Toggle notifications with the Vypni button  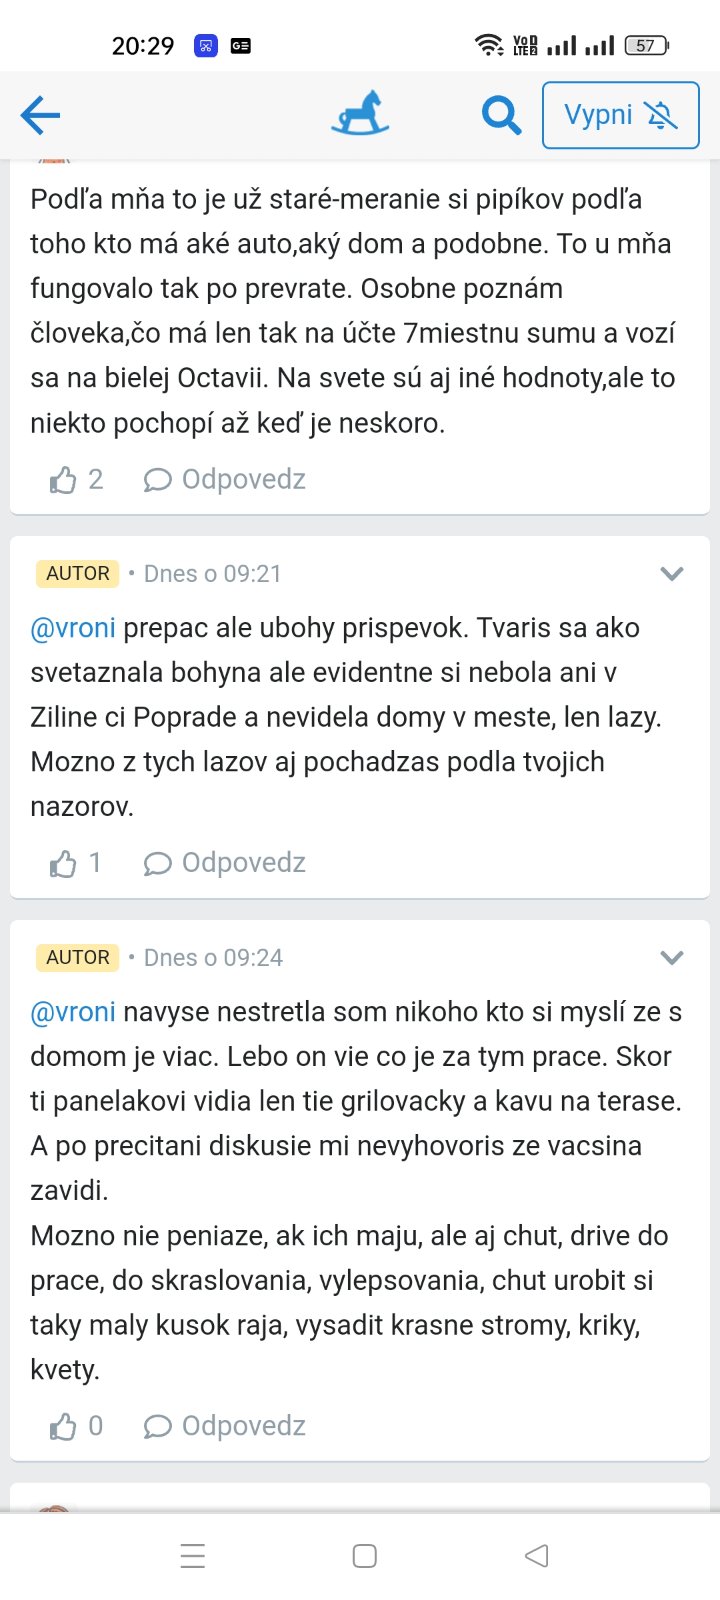point(620,115)
